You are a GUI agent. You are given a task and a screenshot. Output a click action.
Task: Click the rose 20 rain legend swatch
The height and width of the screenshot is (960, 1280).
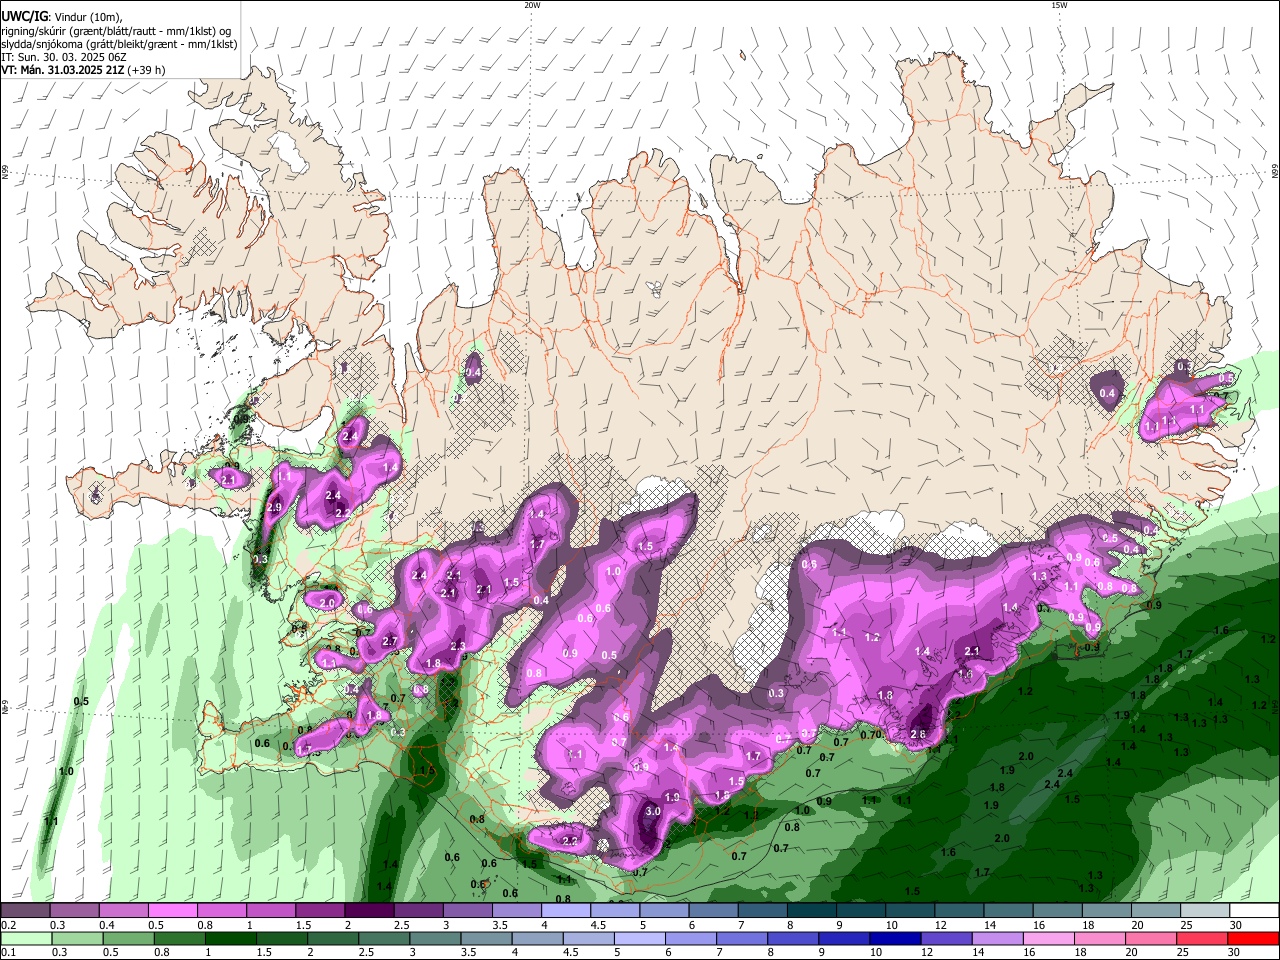1149,939
